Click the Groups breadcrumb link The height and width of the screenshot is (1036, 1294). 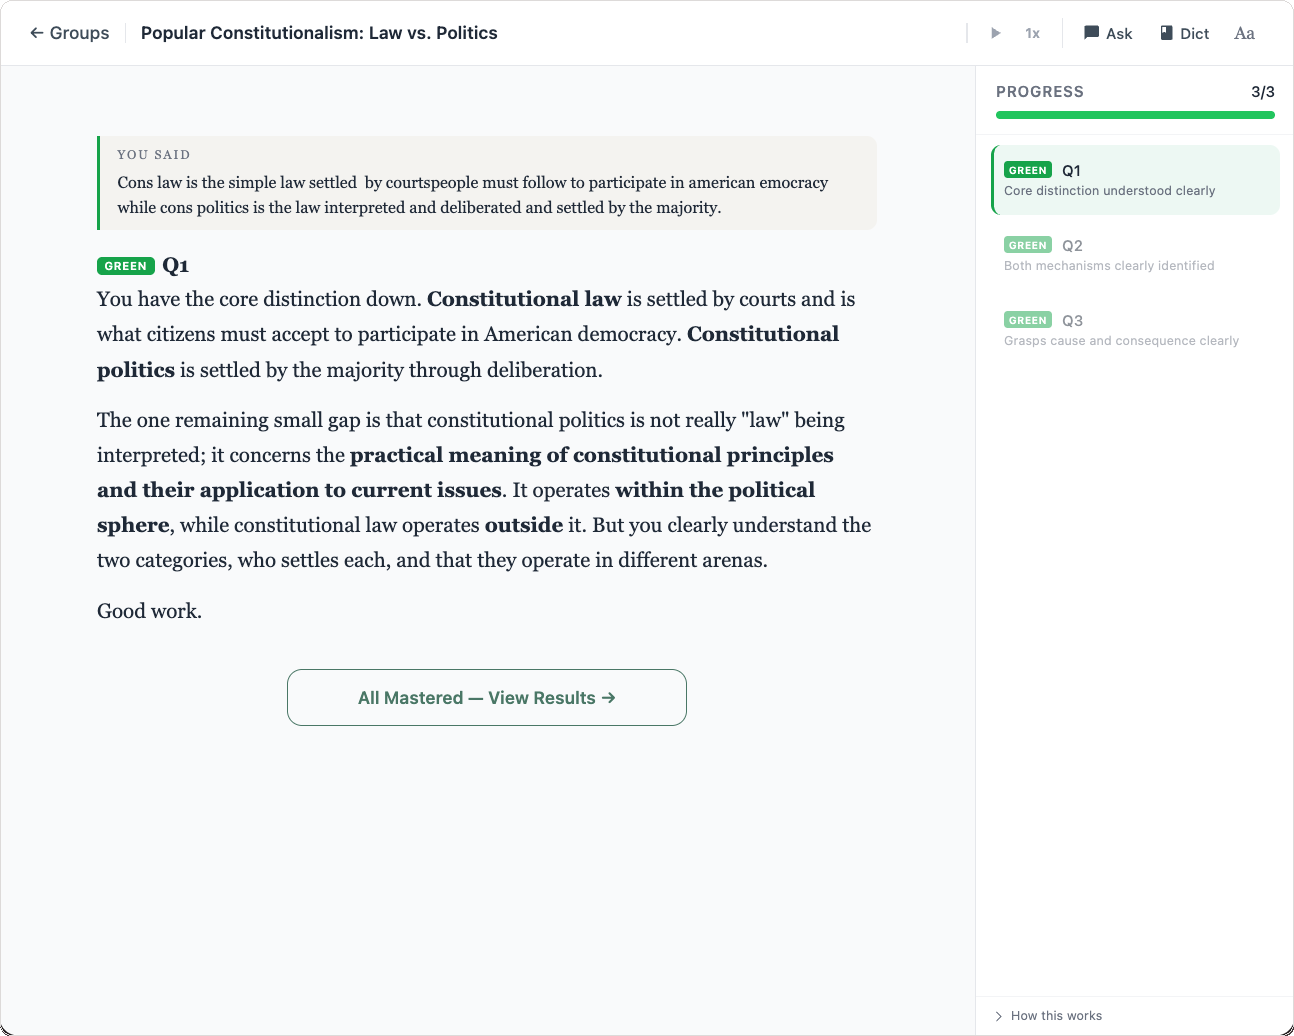[x=78, y=32]
